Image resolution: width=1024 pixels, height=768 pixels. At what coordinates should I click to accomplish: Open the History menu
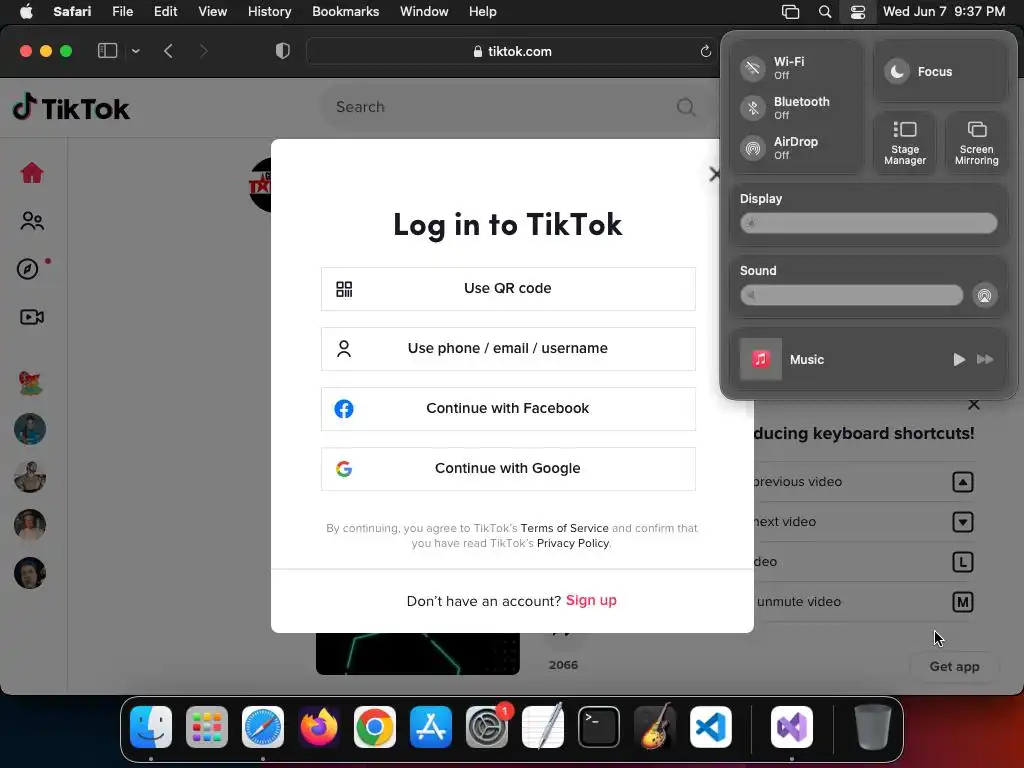[x=269, y=12]
